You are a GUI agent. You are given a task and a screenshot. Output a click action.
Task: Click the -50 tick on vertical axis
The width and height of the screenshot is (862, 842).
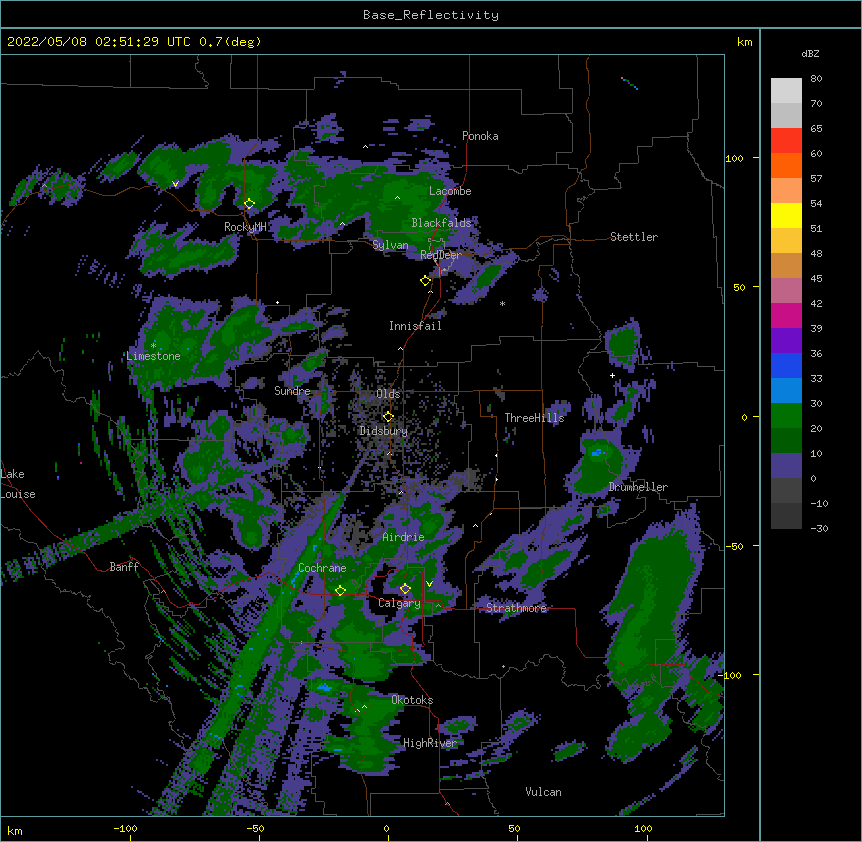pos(734,546)
